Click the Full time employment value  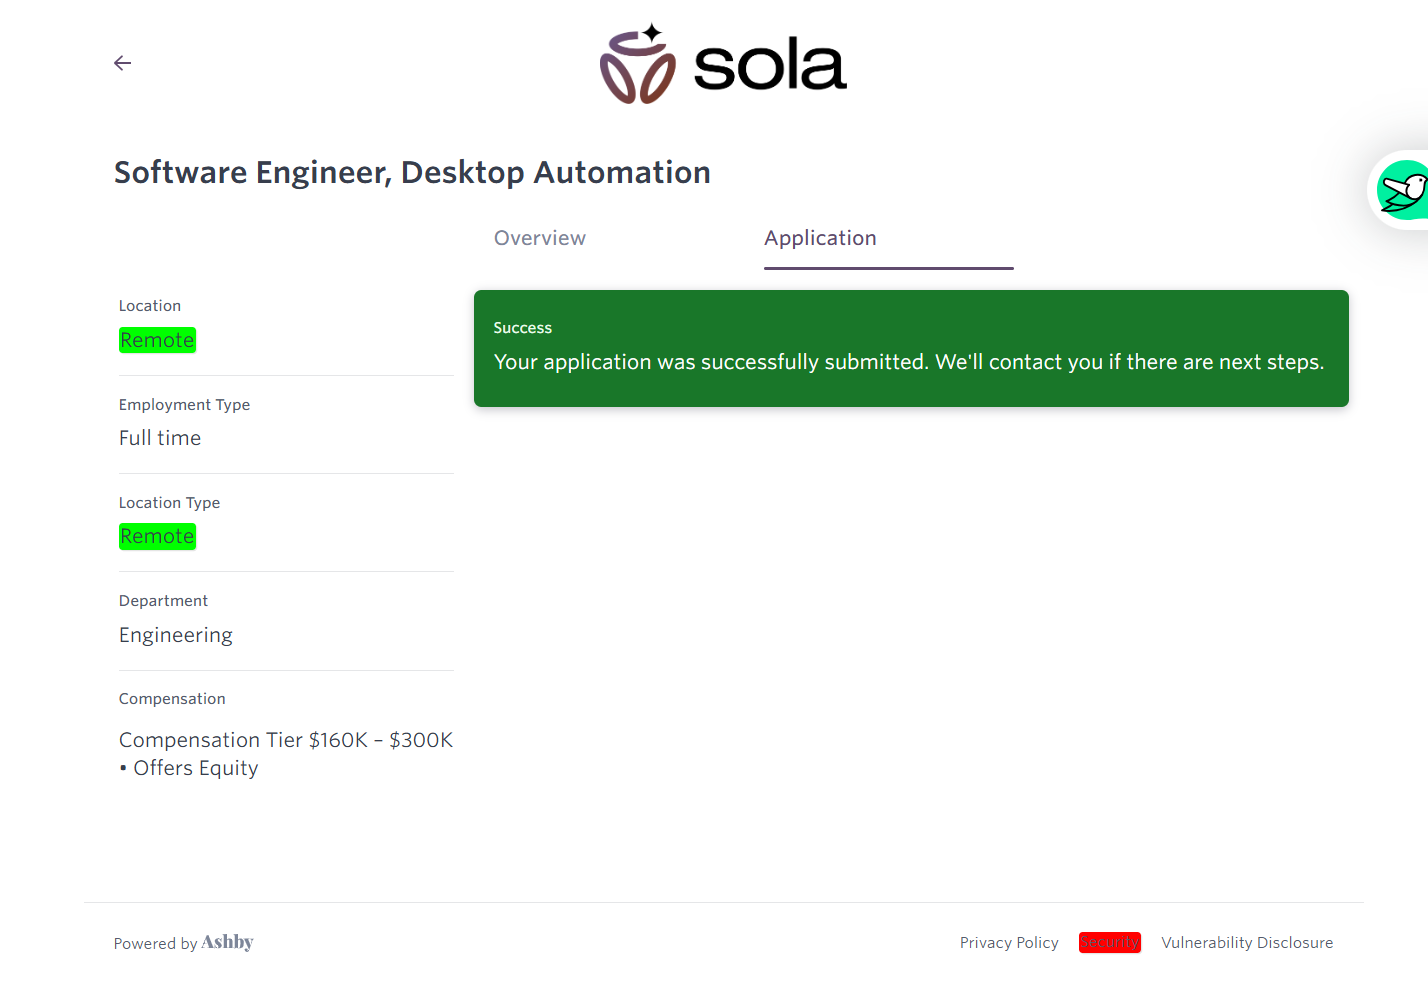click(160, 438)
